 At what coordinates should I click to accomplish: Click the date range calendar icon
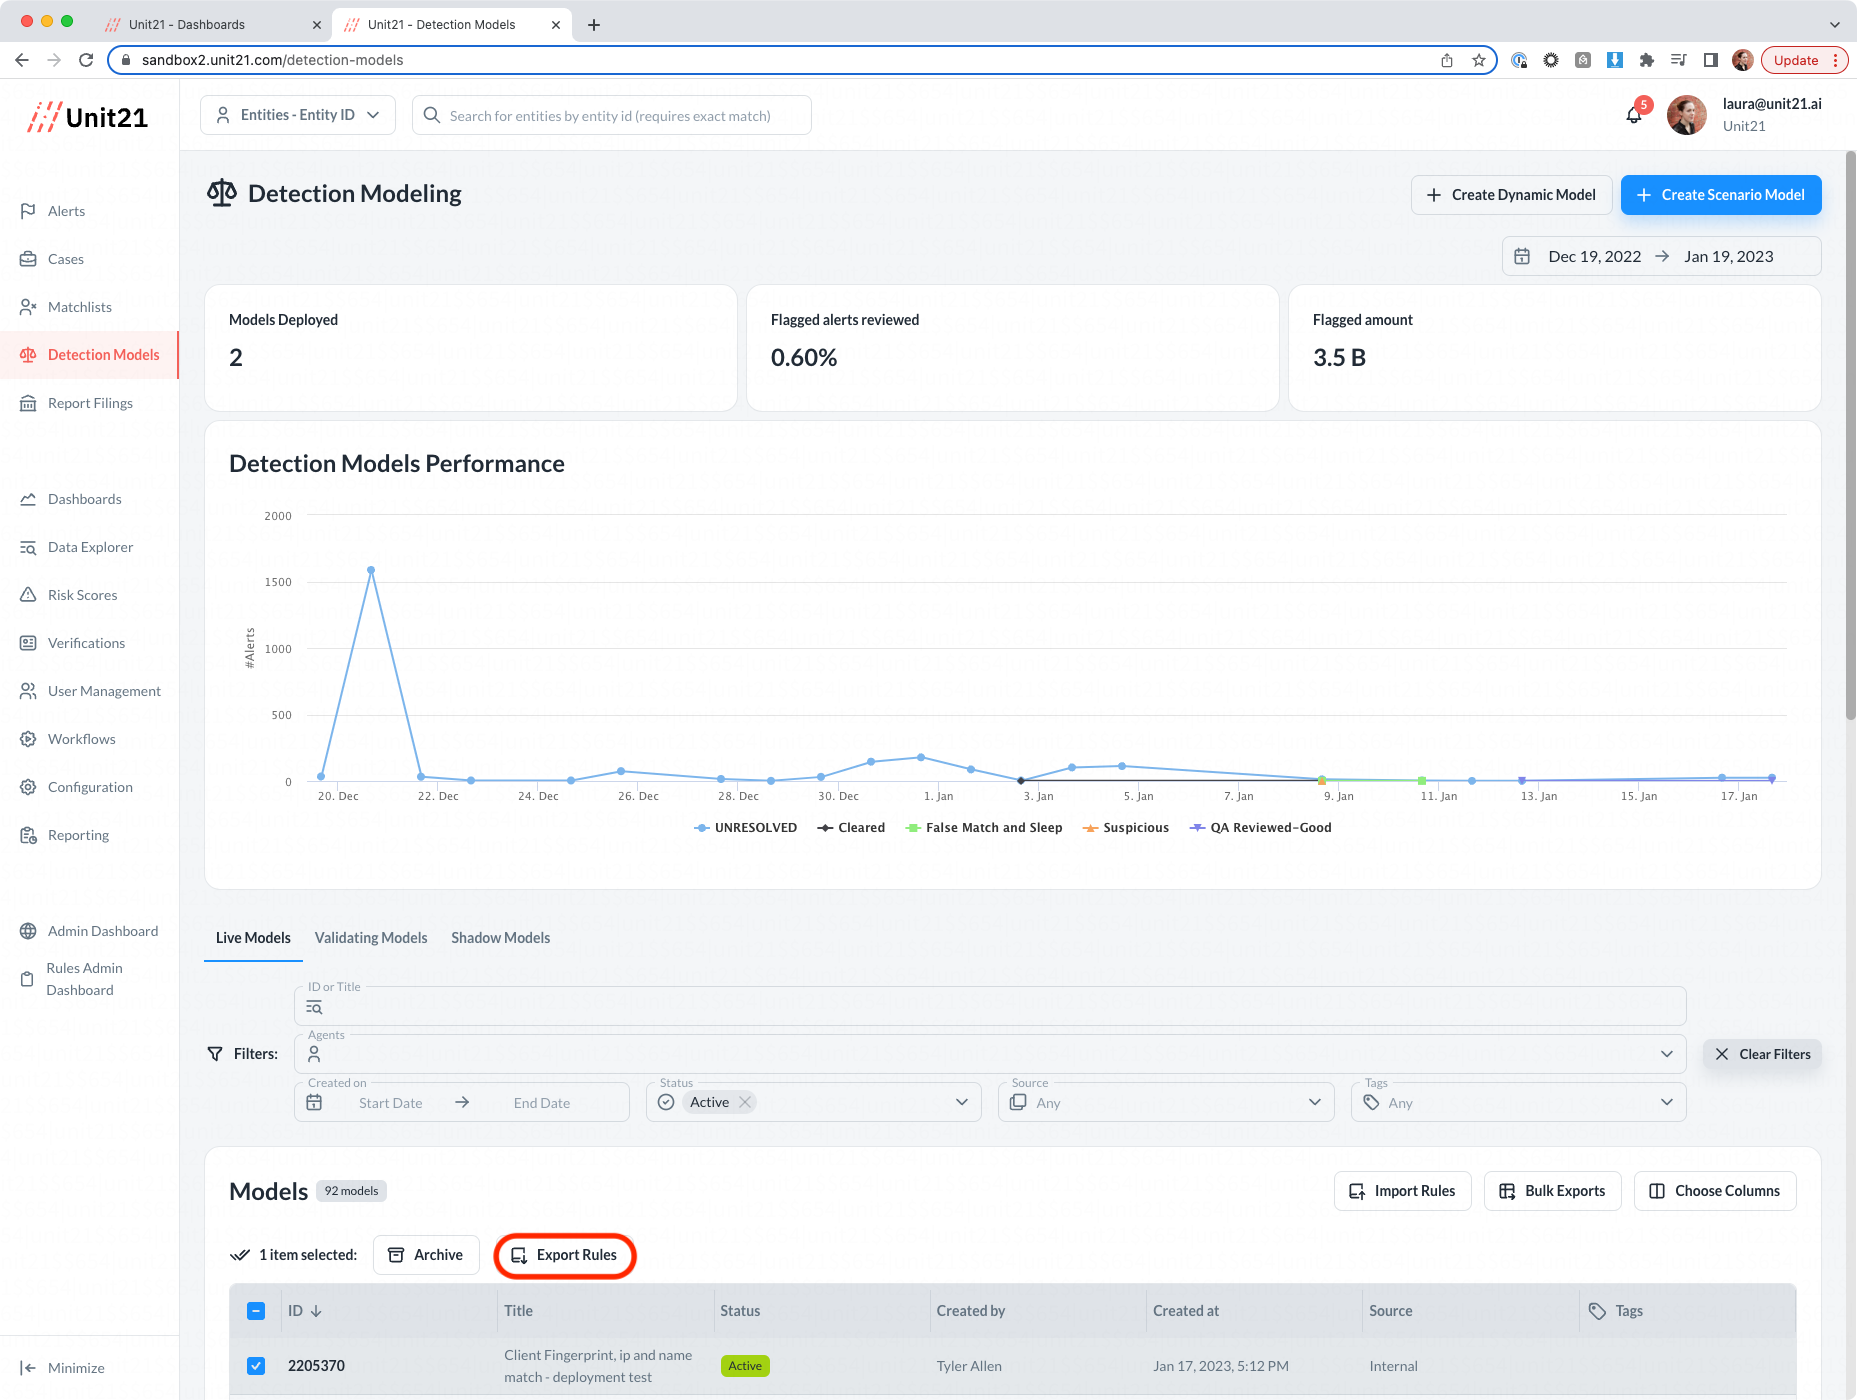[x=1522, y=256]
